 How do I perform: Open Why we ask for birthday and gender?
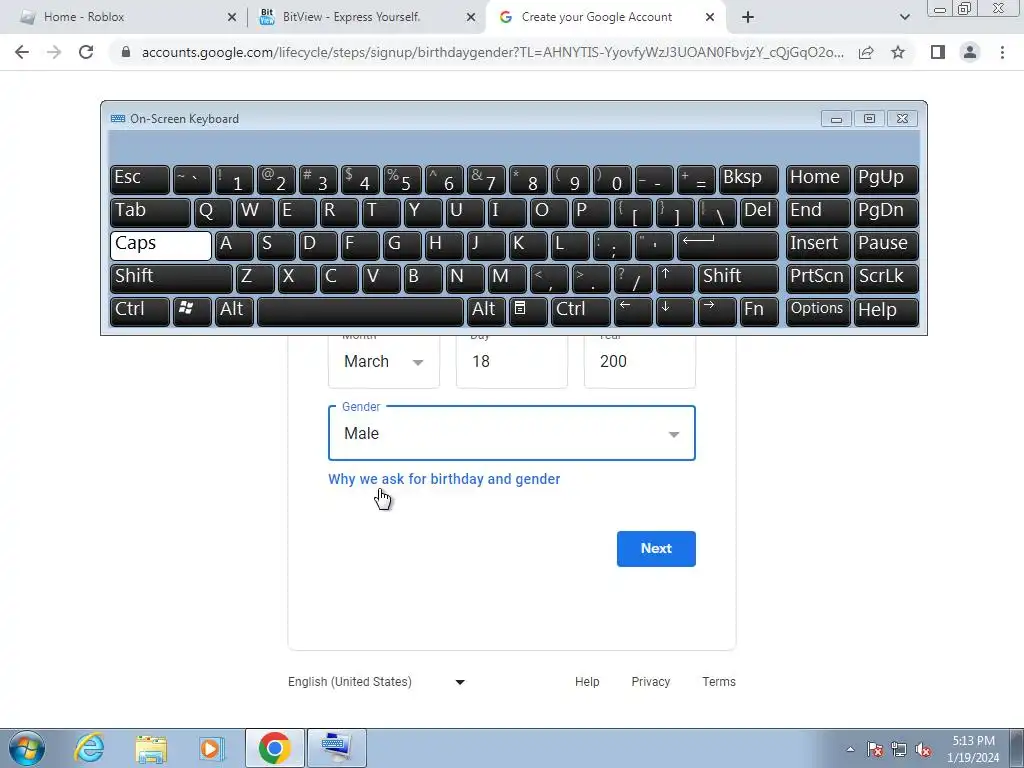point(444,479)
